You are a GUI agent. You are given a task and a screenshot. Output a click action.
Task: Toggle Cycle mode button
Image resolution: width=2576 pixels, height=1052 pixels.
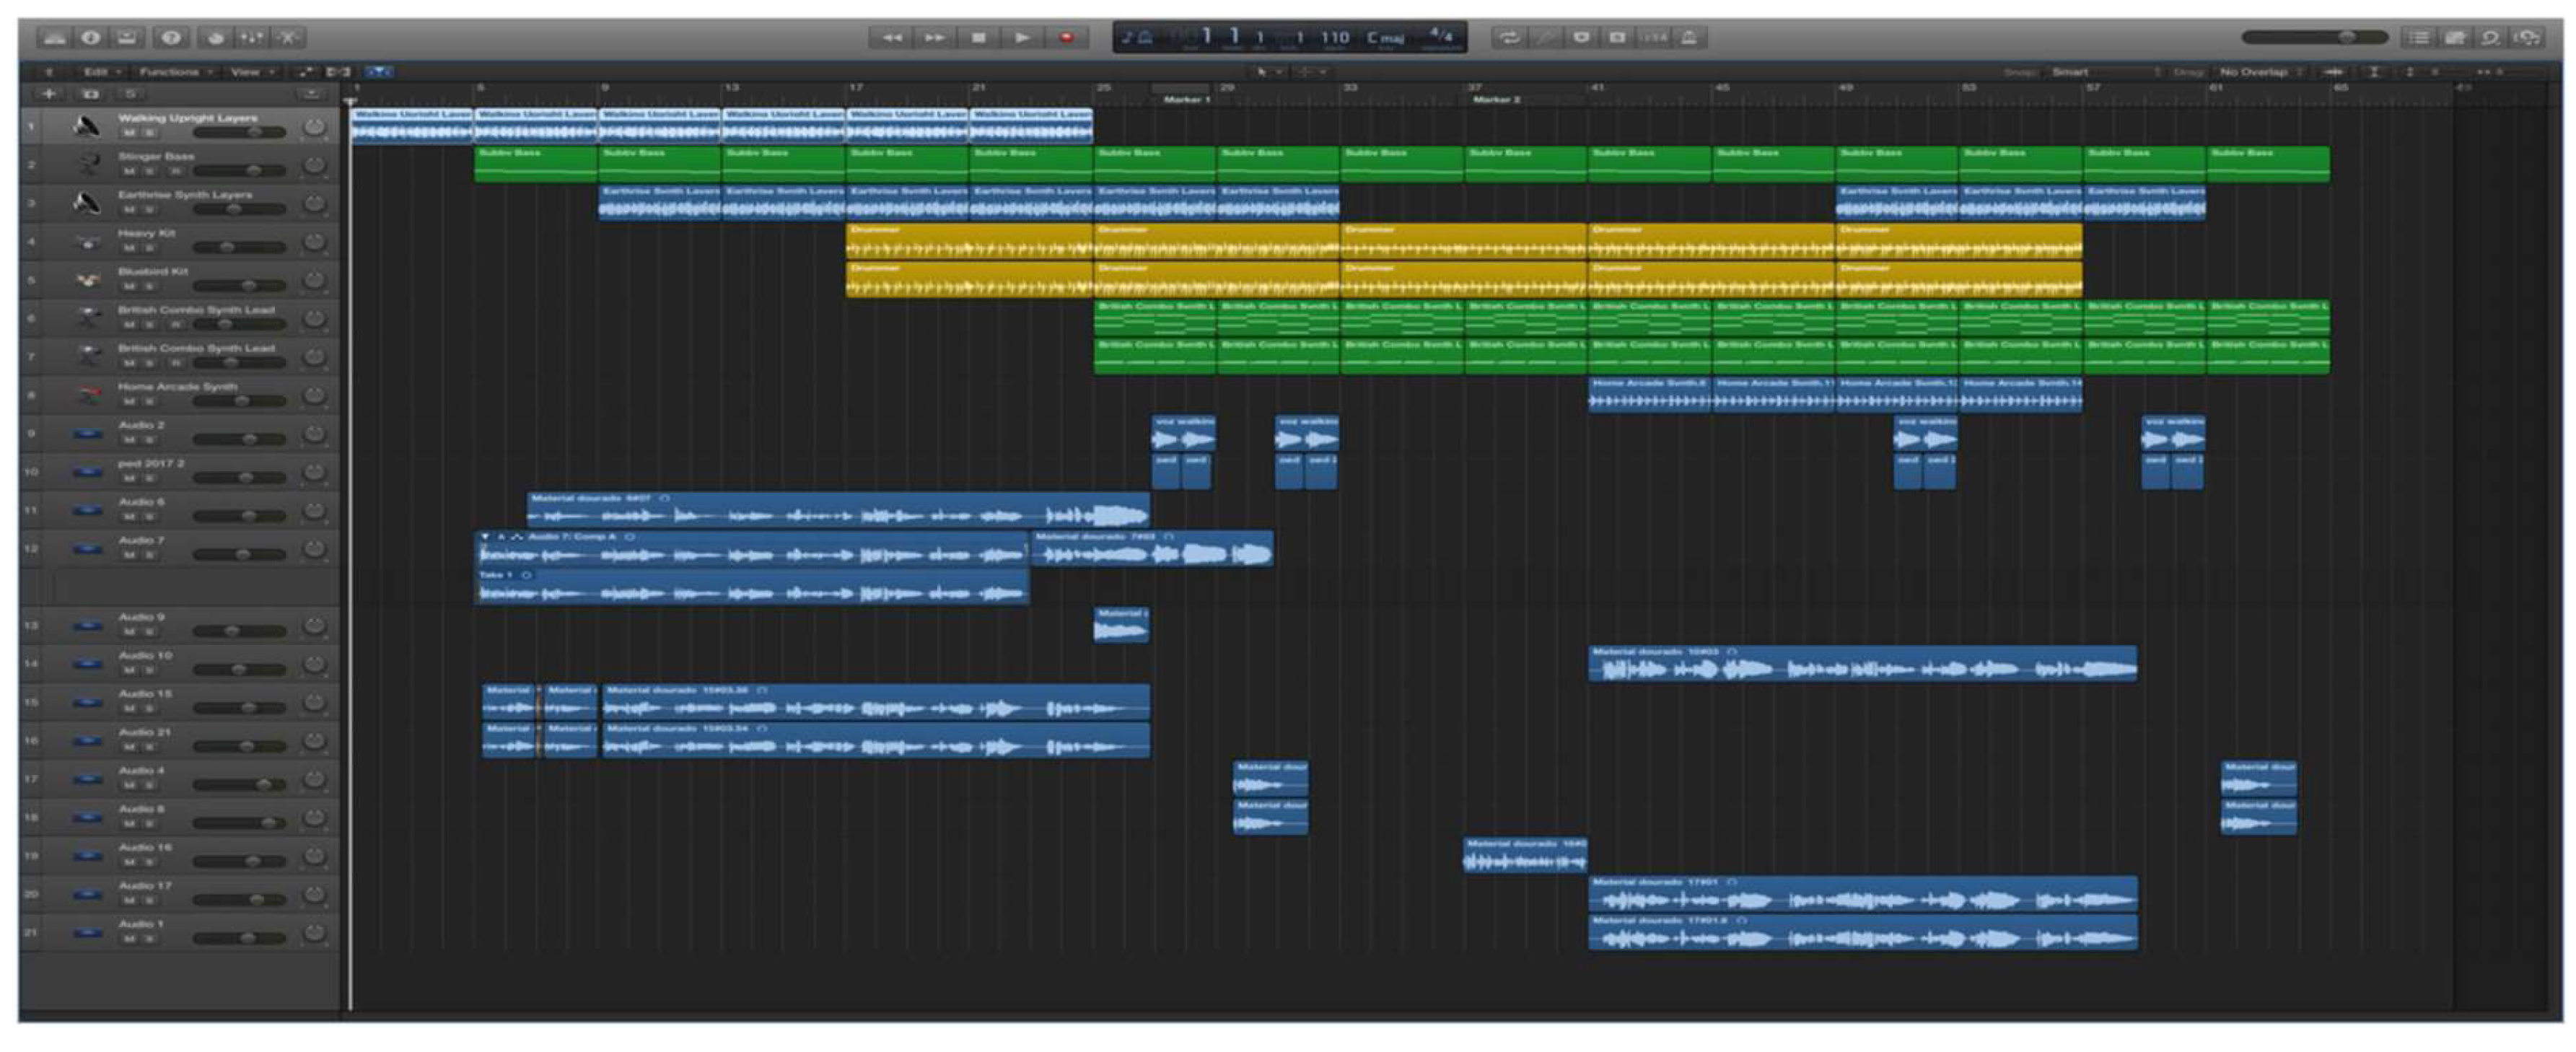pyautogui.click(x=1509, y=38)
